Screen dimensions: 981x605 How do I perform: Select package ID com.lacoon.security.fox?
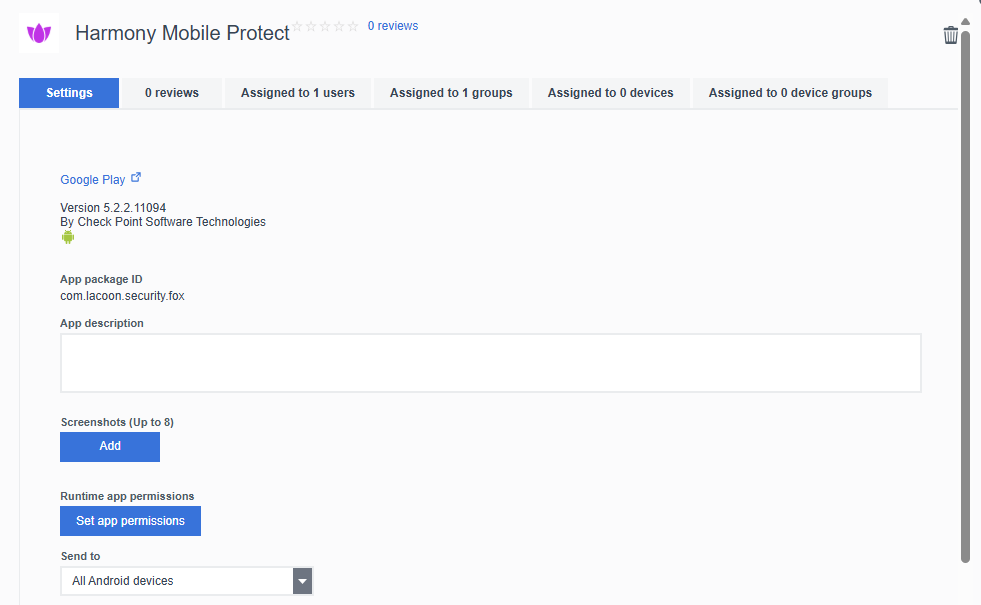(122, 296)
